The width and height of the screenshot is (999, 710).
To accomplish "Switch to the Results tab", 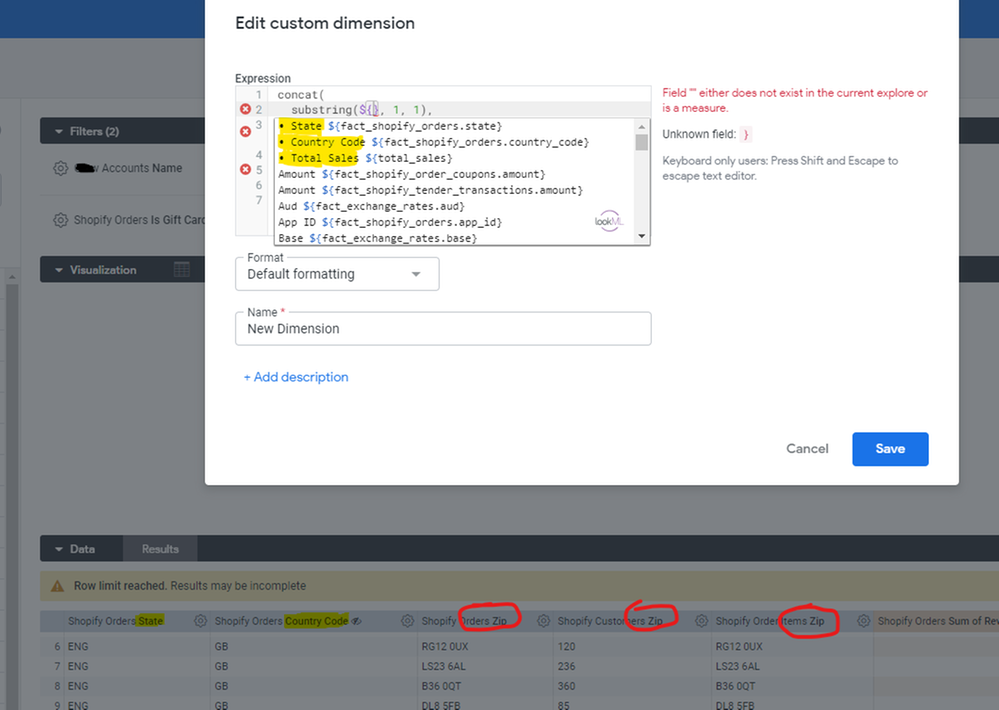I will pos(160,549).
